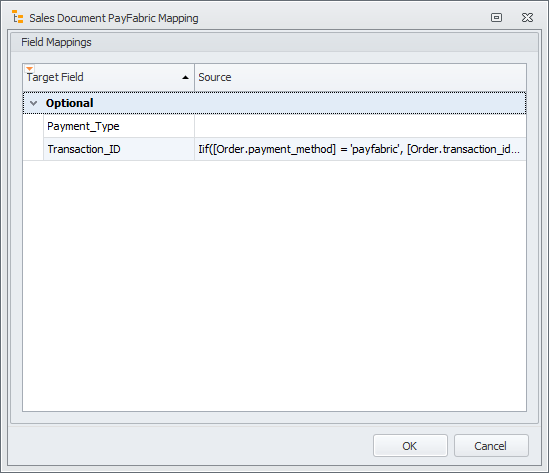
Task: Click the Target Field column header
Action: (109, 77)
